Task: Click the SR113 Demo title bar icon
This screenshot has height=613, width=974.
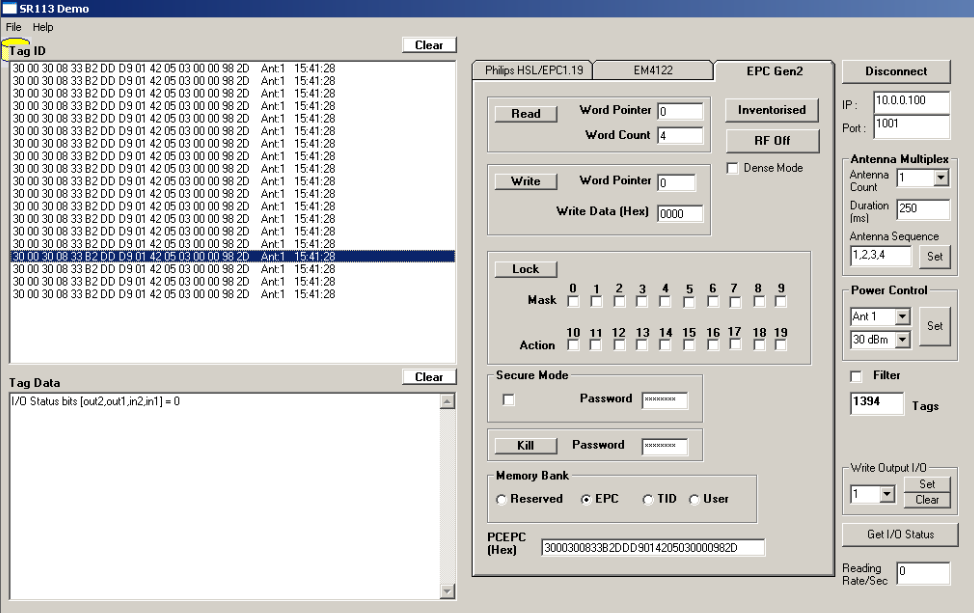Action: point(9,8)
